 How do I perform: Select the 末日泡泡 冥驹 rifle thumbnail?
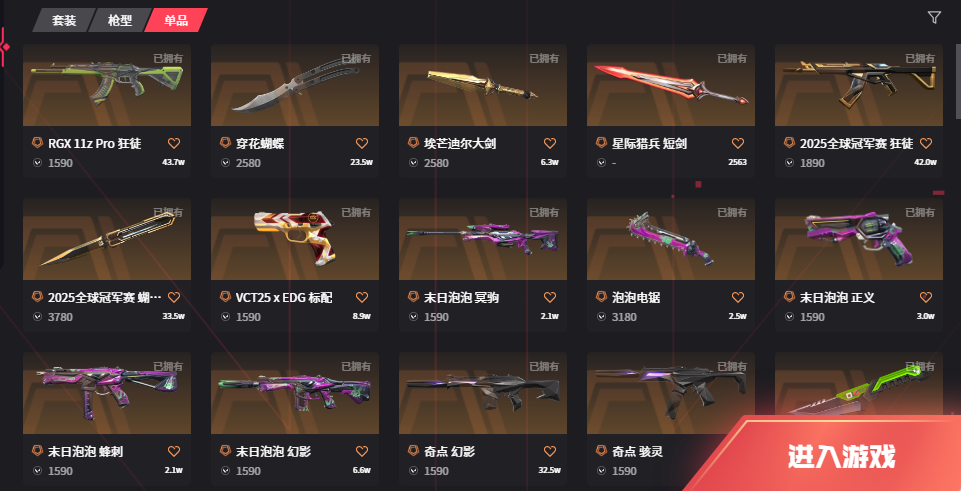pos(483,239)
